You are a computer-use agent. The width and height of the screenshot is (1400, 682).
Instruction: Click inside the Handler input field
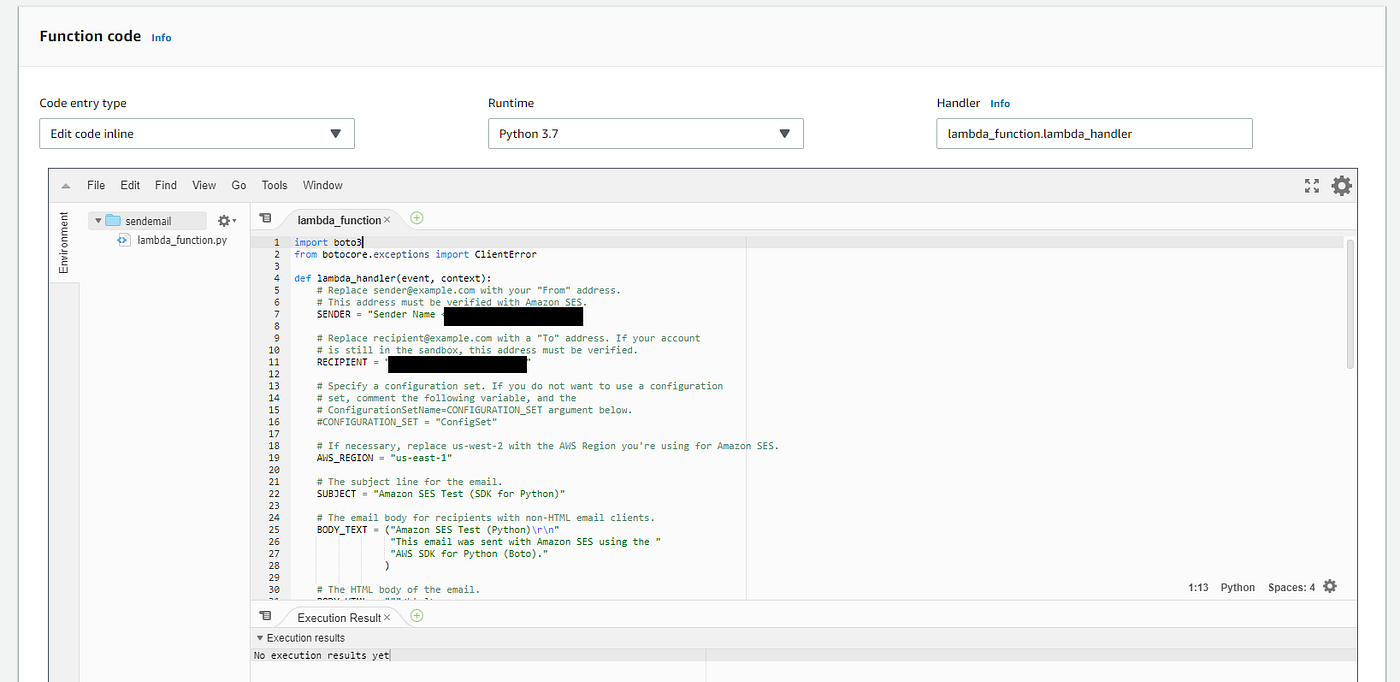click(1093, 133)
